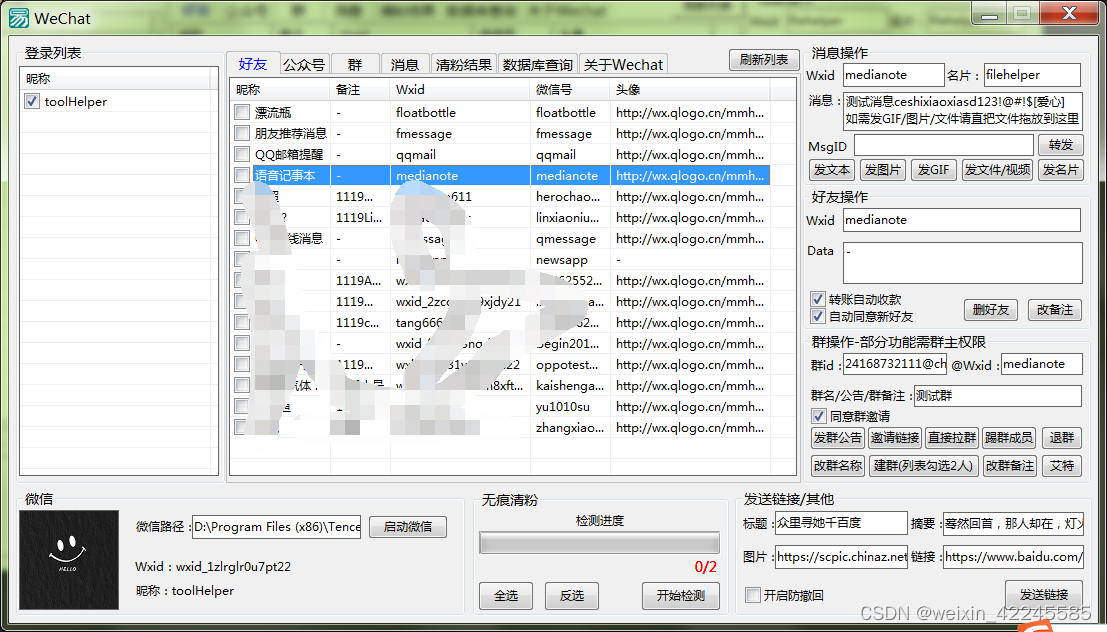The image size is (1107, 632).
Task: Click into the 消息 text area
Action: (962, 110)
